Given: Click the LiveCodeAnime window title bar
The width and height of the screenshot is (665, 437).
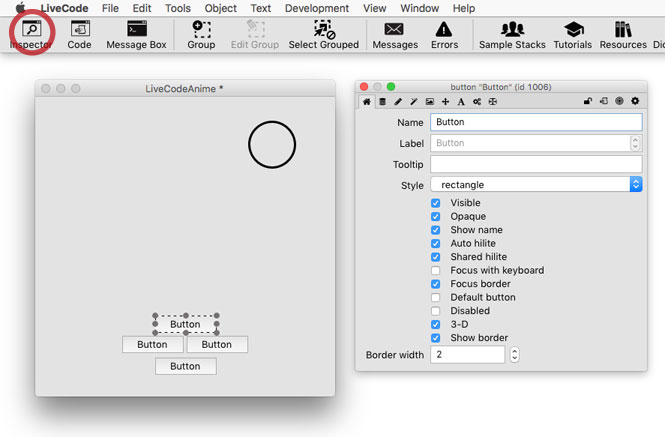Looking at the screenshot, I should (x=185, y=89).
